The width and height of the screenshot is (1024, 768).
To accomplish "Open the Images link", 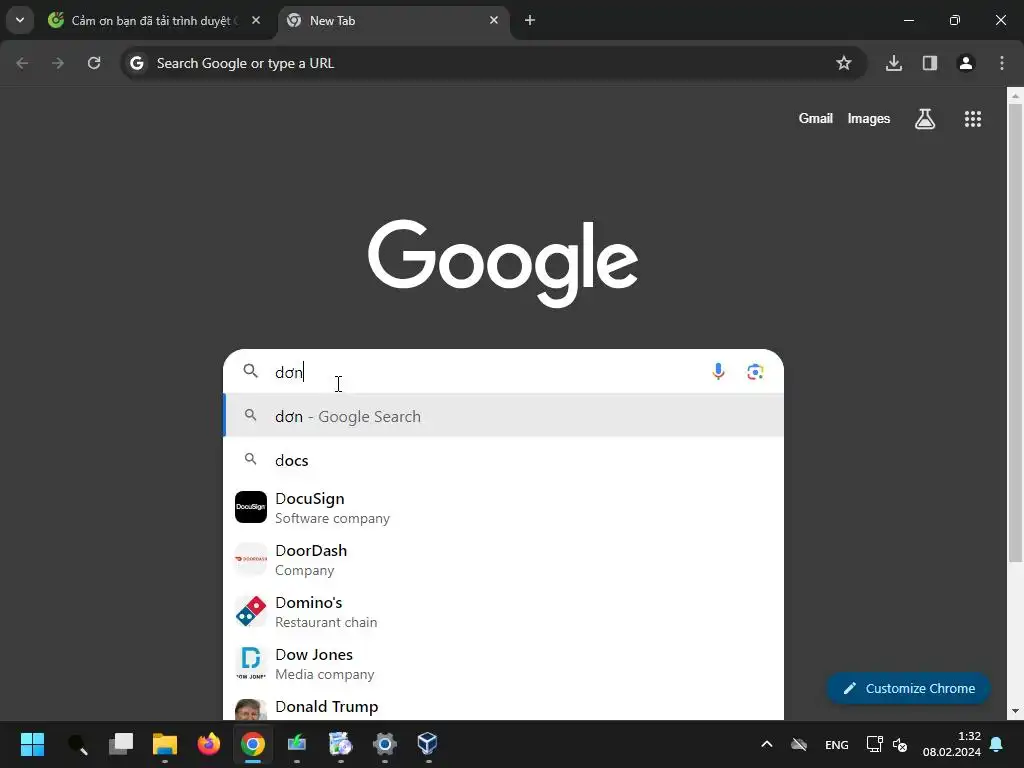I will coord(869,119).
